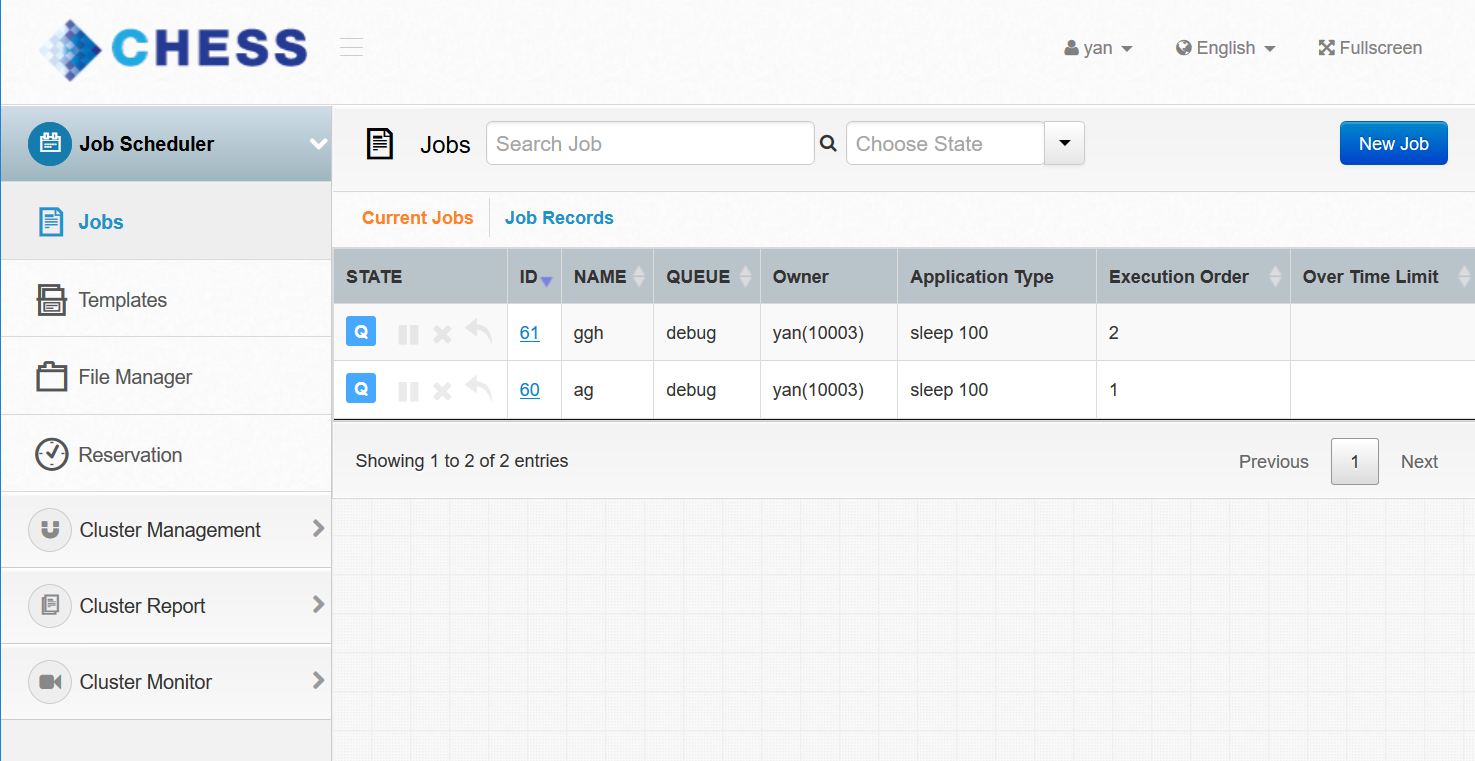Screen dimensions: 1475x761
Task: Sort the table by QUEUE column
Action: pos(707,277)
